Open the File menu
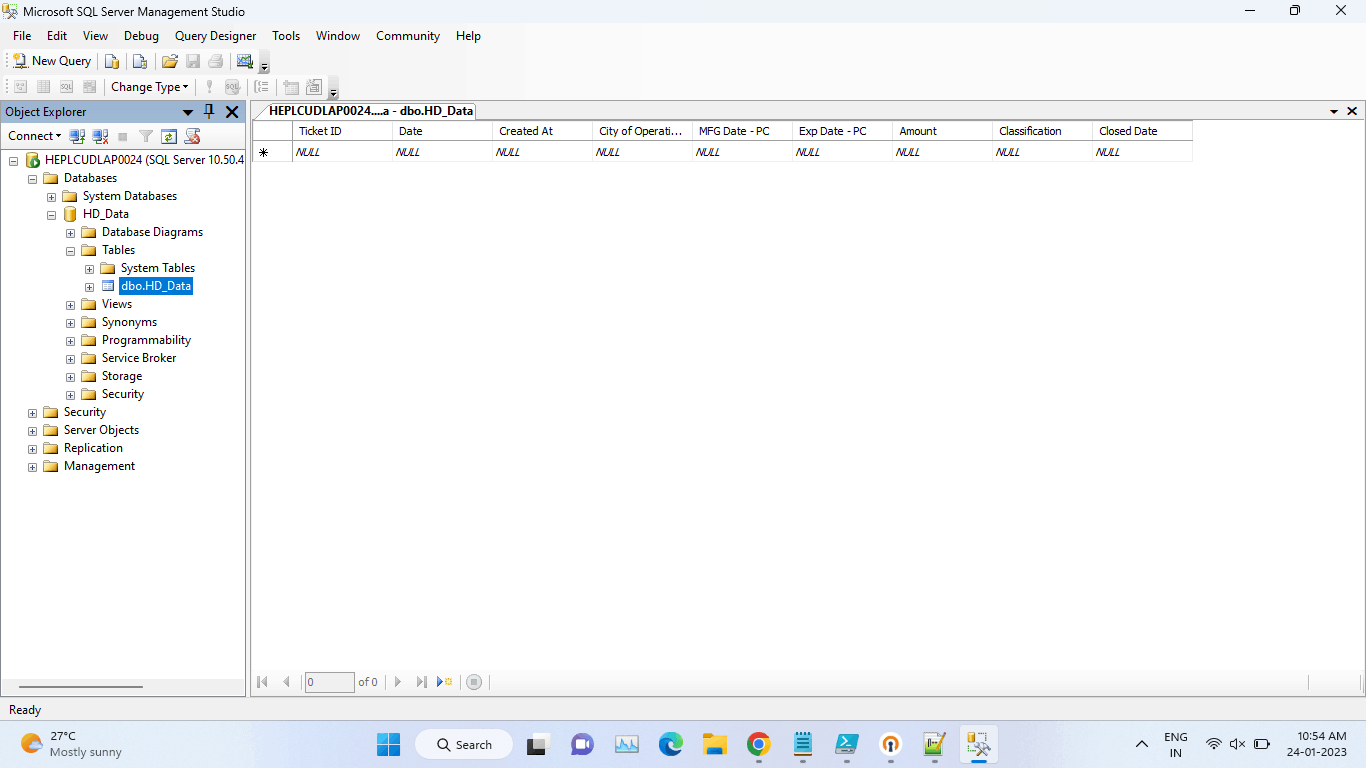The width and height of the screenshot is (1366, 768). 22,36
